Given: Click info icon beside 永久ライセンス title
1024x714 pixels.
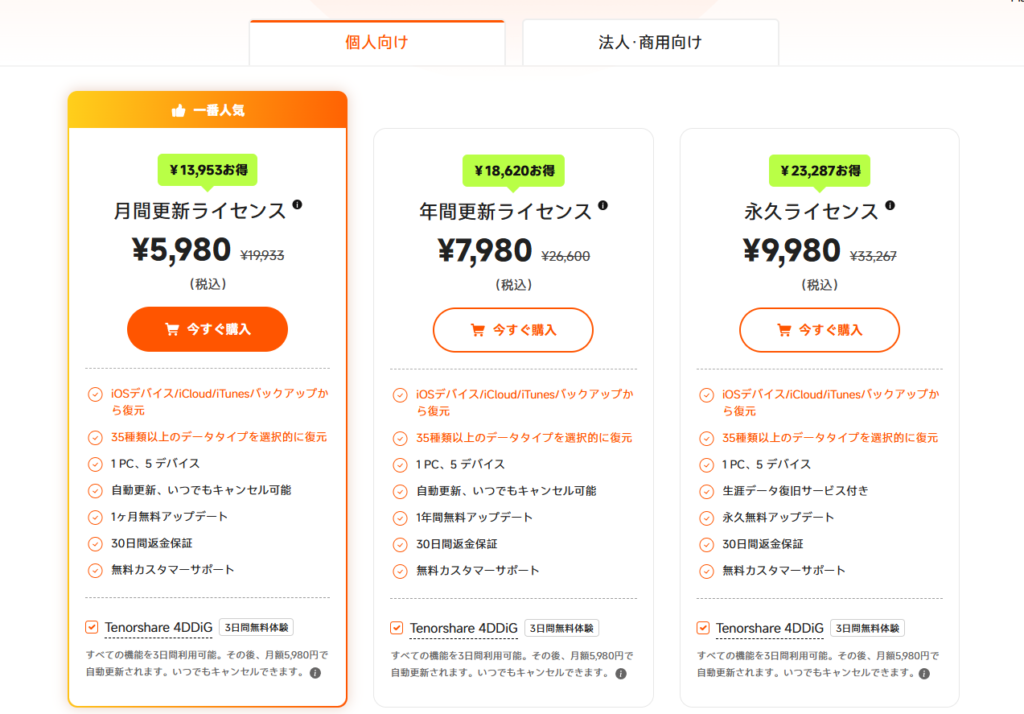Looking at the screenshot, I should [890, 205].
